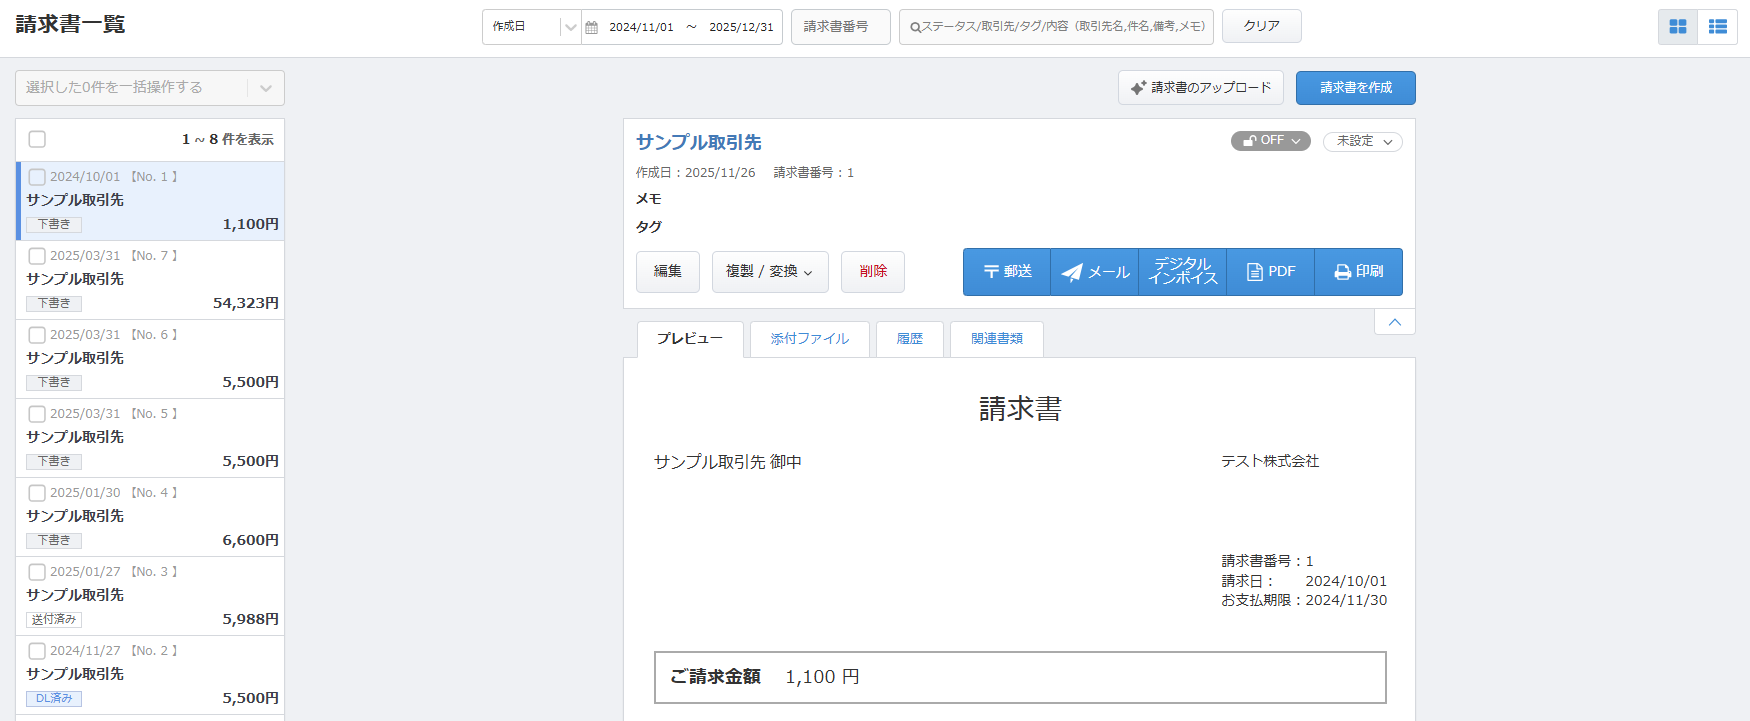Screen dimensions: 1750x721
Task: Send invoice via メール paper plane button
Action: click(x=1095, y=272)
